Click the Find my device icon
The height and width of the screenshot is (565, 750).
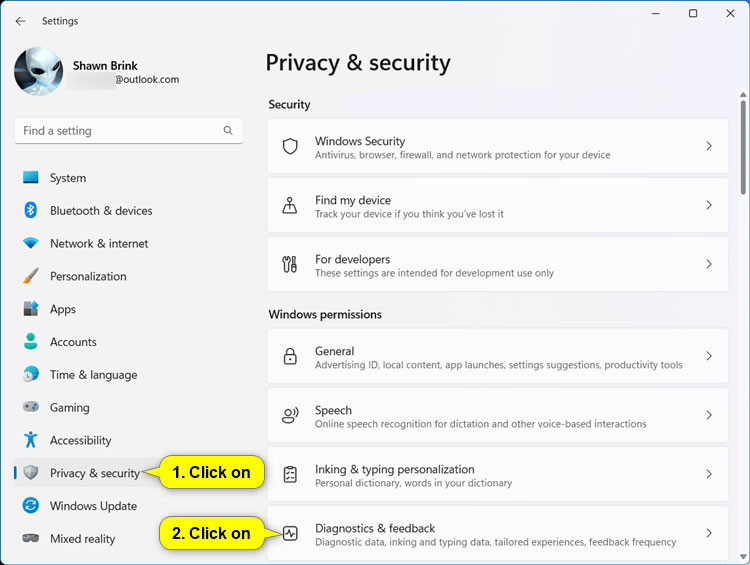290,206
